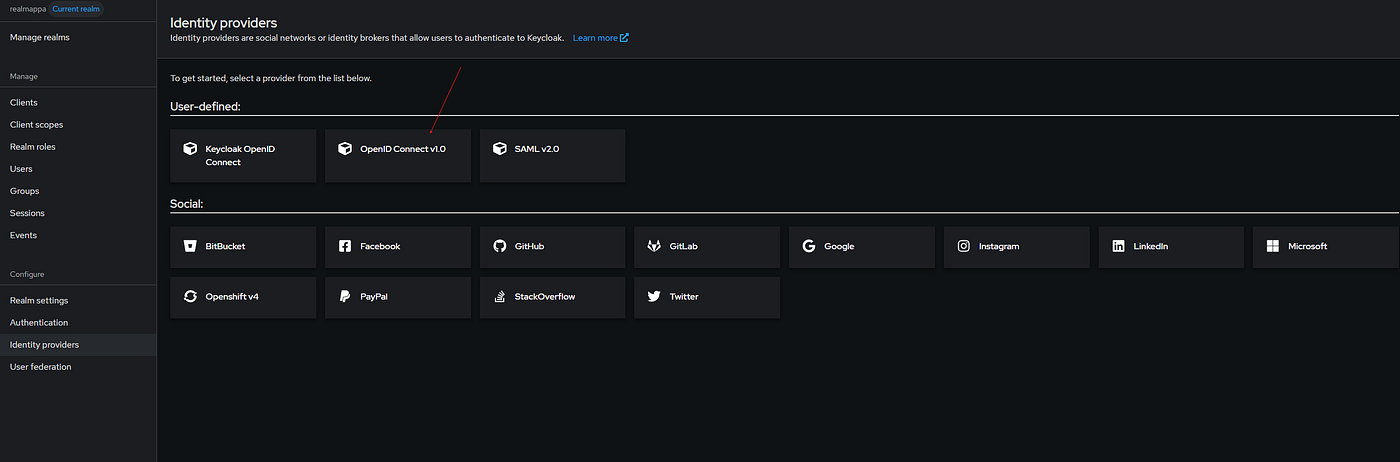Click the BitBucket logo icon
The width and height of the screenshot is (1400, 462).
190,246
